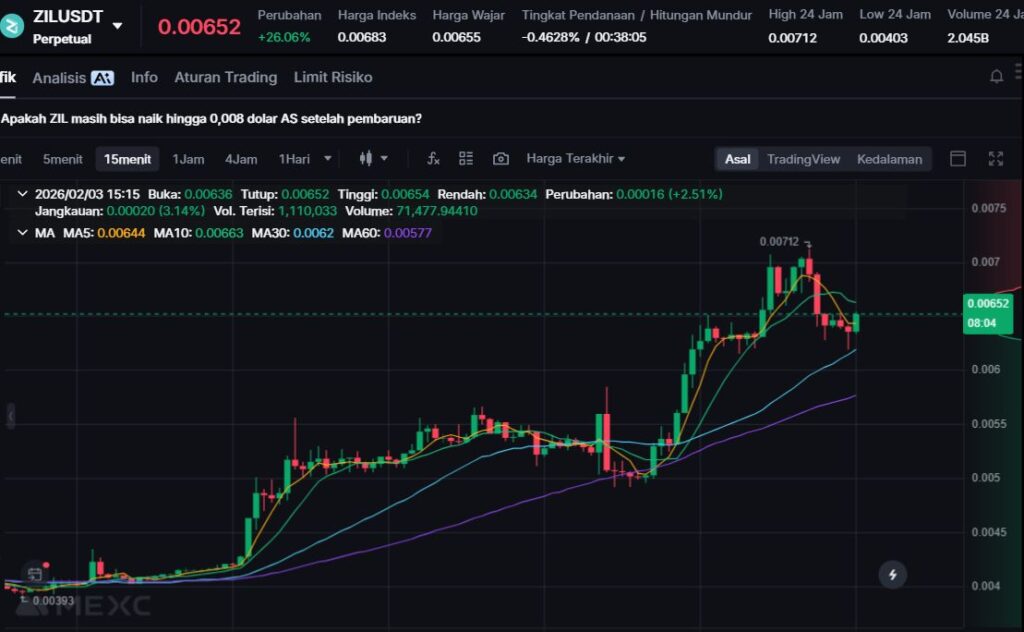
Task: Select the Asal chart mode
Action: tap(738, 159)
